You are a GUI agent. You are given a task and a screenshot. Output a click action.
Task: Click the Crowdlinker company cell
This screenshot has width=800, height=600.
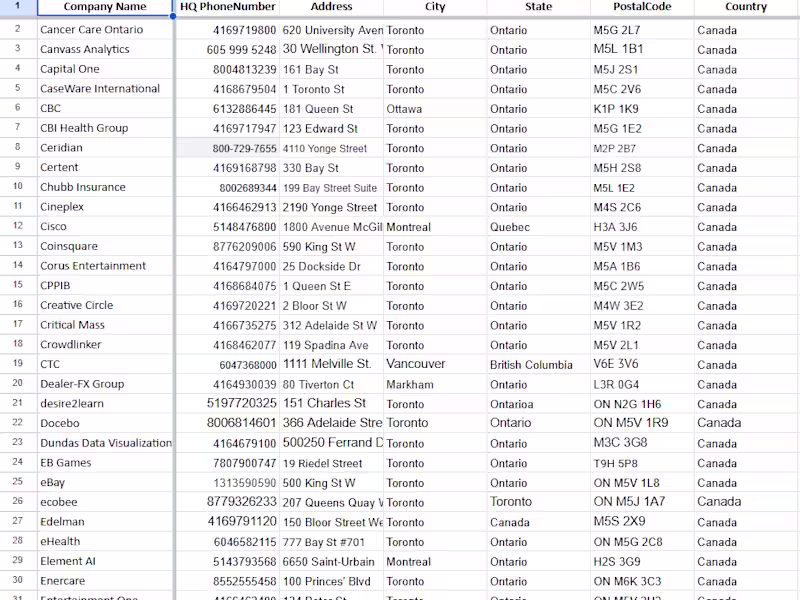pos(105,345)
